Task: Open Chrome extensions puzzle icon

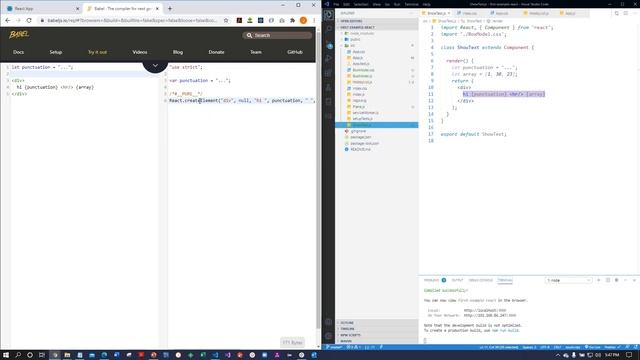Action: click(292, 20)
